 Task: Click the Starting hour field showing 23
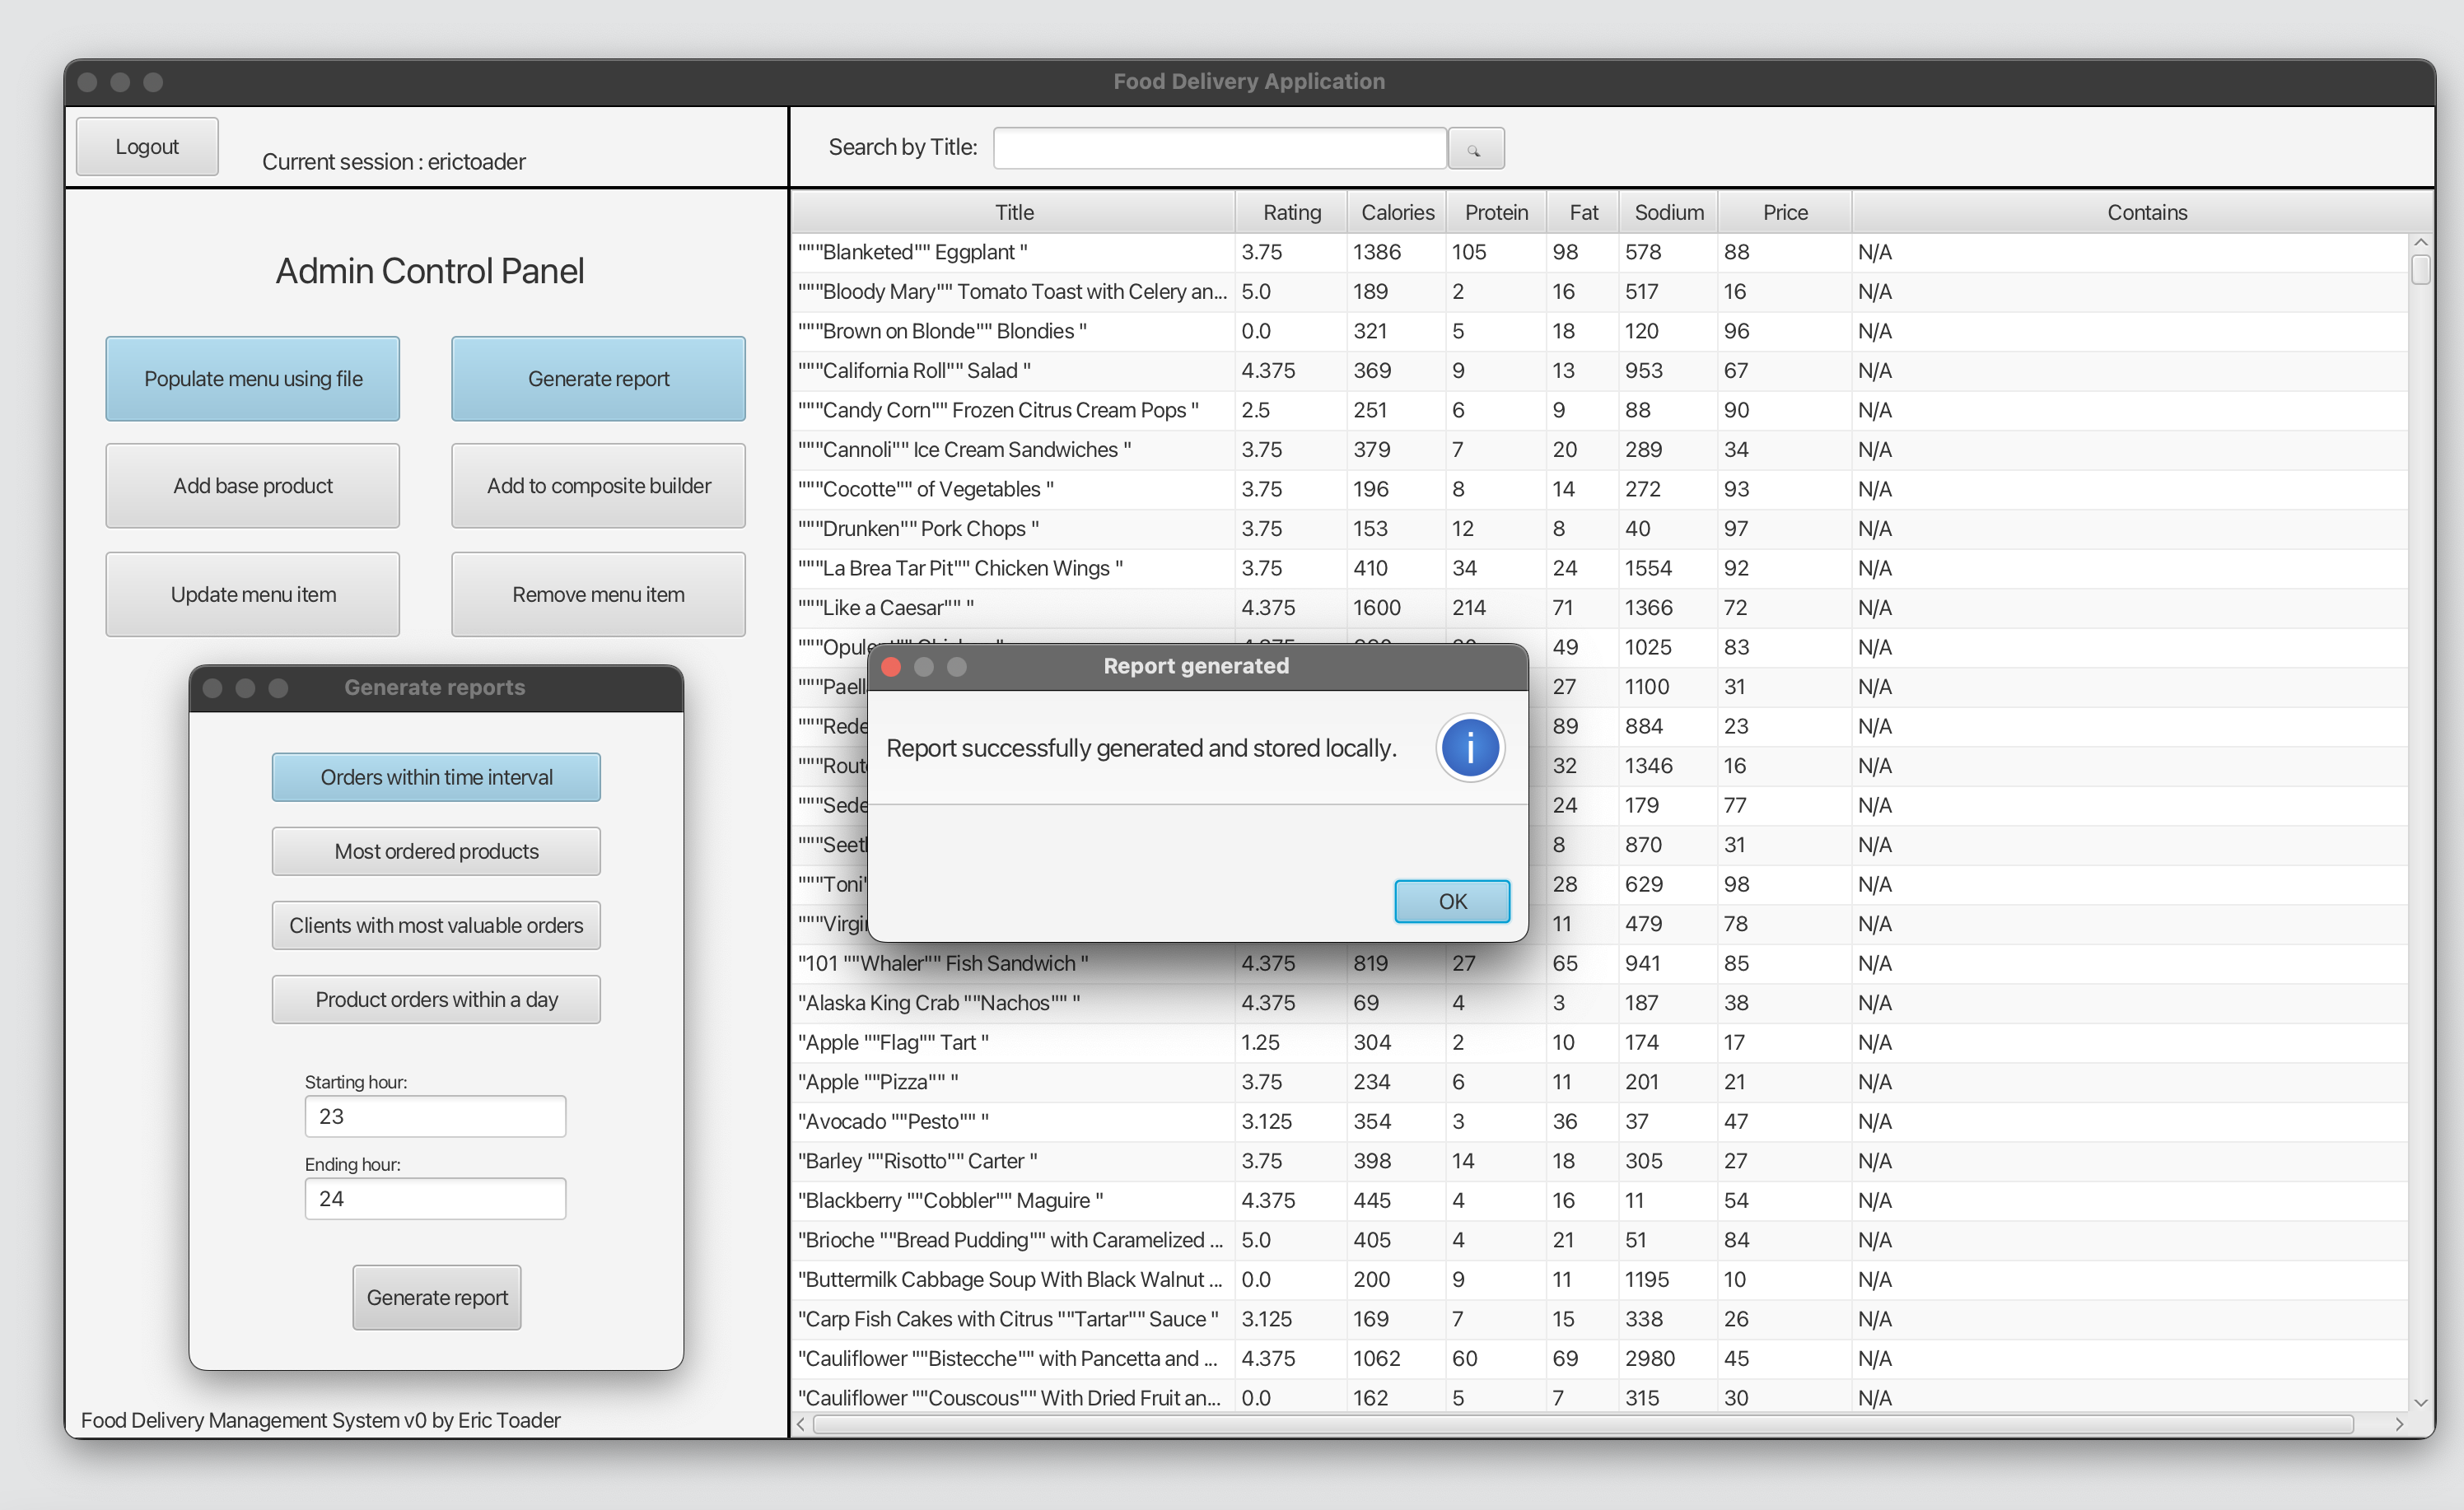point(436,1116)
